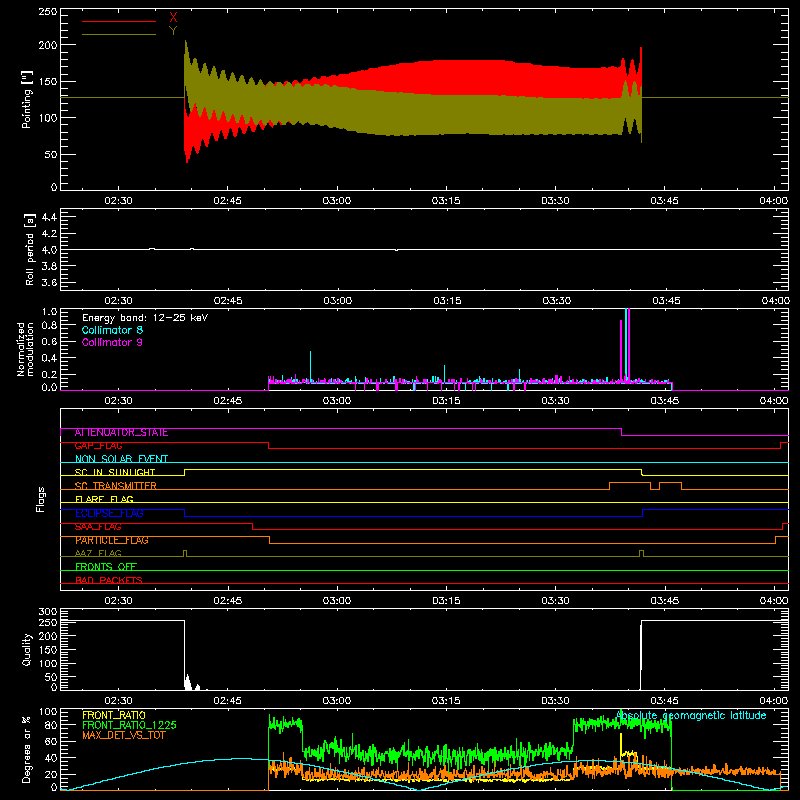Click the GAP_FLAG label
The width and height of the screenshot is (800, 800).
[98, 446]
